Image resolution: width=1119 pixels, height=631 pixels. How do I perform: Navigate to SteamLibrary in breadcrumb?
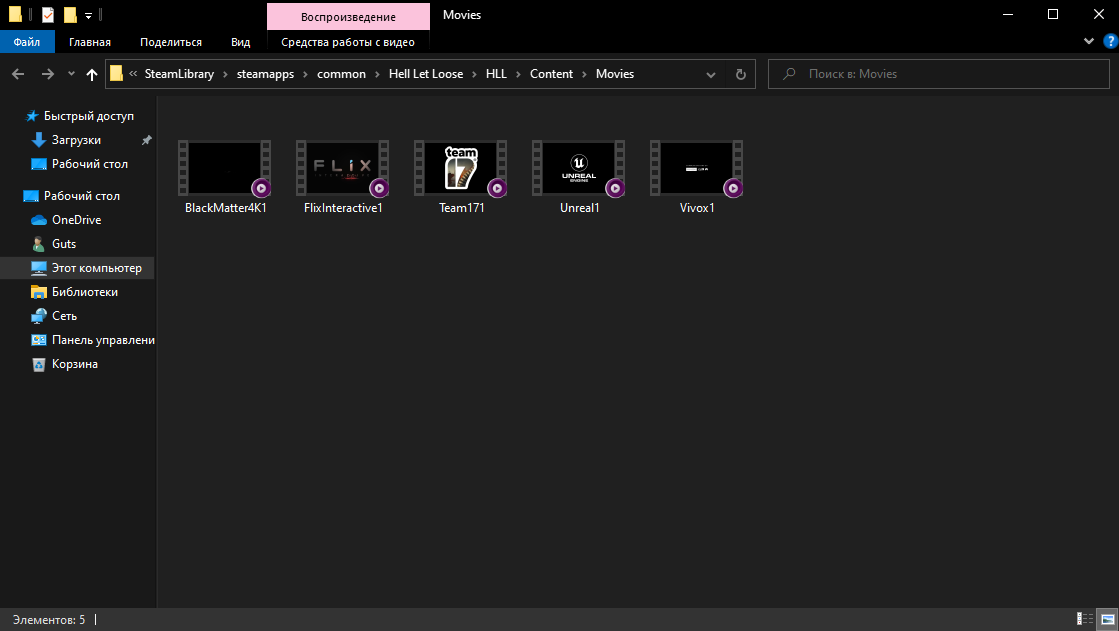click(x=179, y=74)
